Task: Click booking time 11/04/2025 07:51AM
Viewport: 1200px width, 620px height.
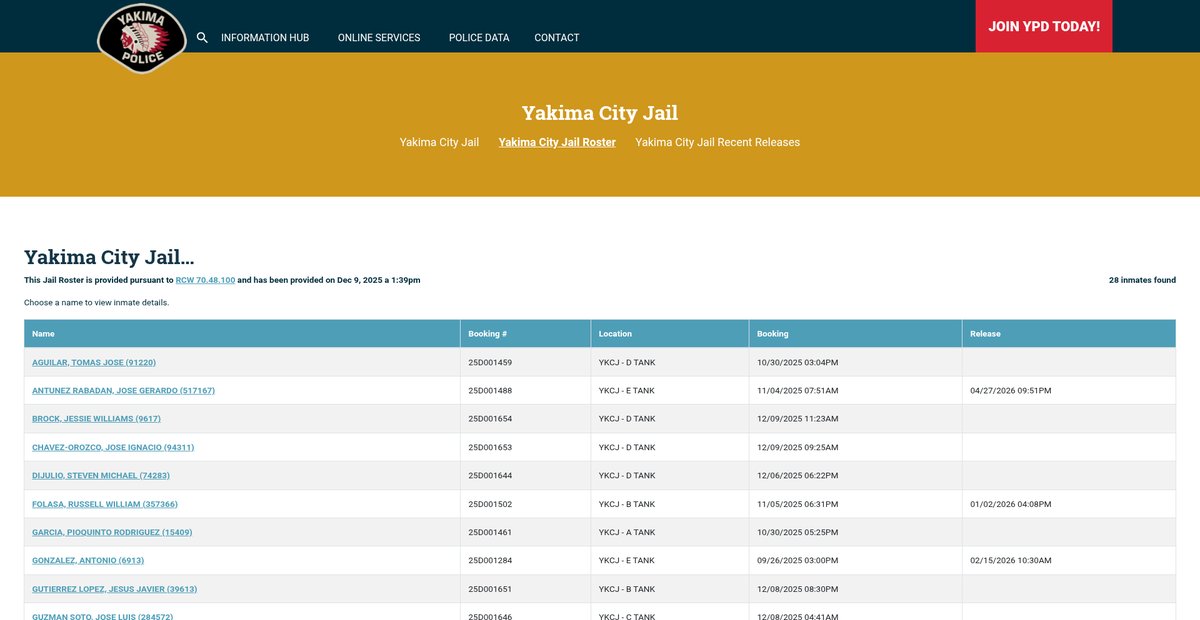Action: pyautogui.click(x=798, y=390)
